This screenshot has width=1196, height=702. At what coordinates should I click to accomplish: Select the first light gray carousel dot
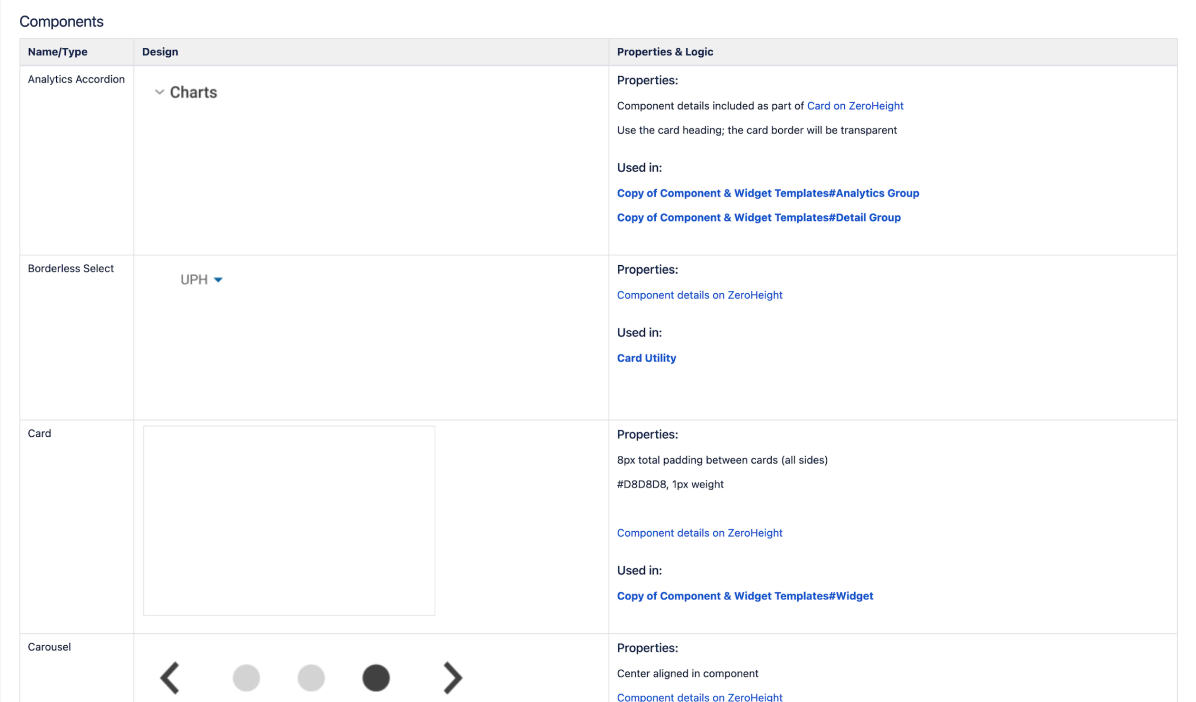pyautogui.click(x=246, y=678)
